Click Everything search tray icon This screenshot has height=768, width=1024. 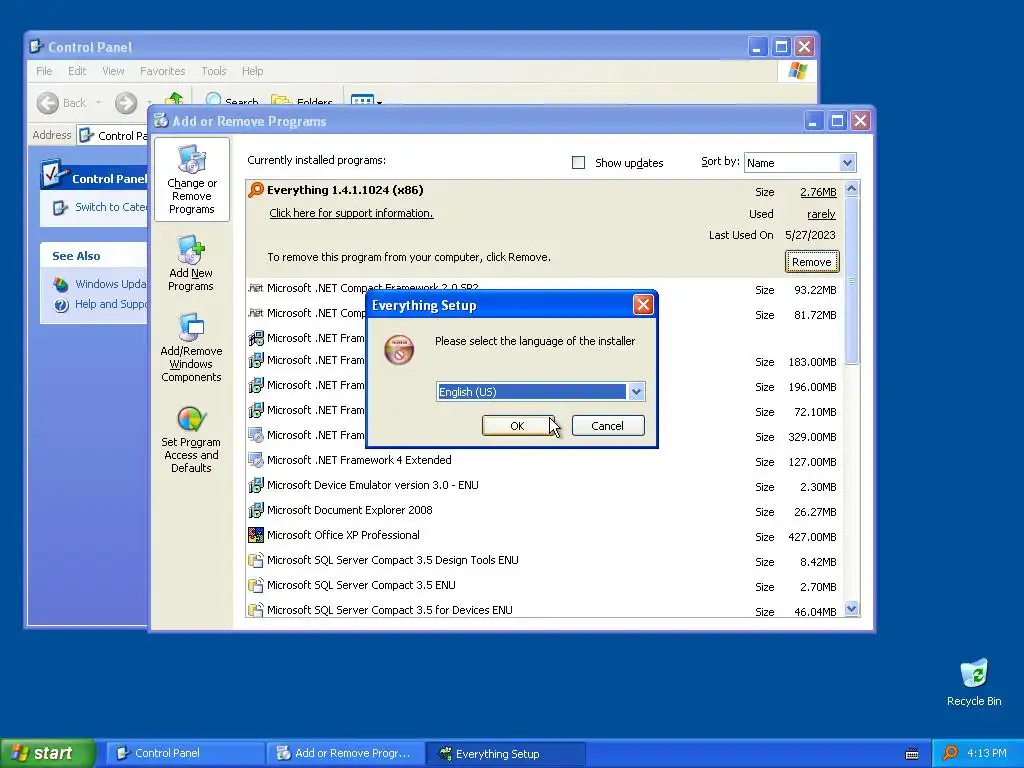click(950, 754)
